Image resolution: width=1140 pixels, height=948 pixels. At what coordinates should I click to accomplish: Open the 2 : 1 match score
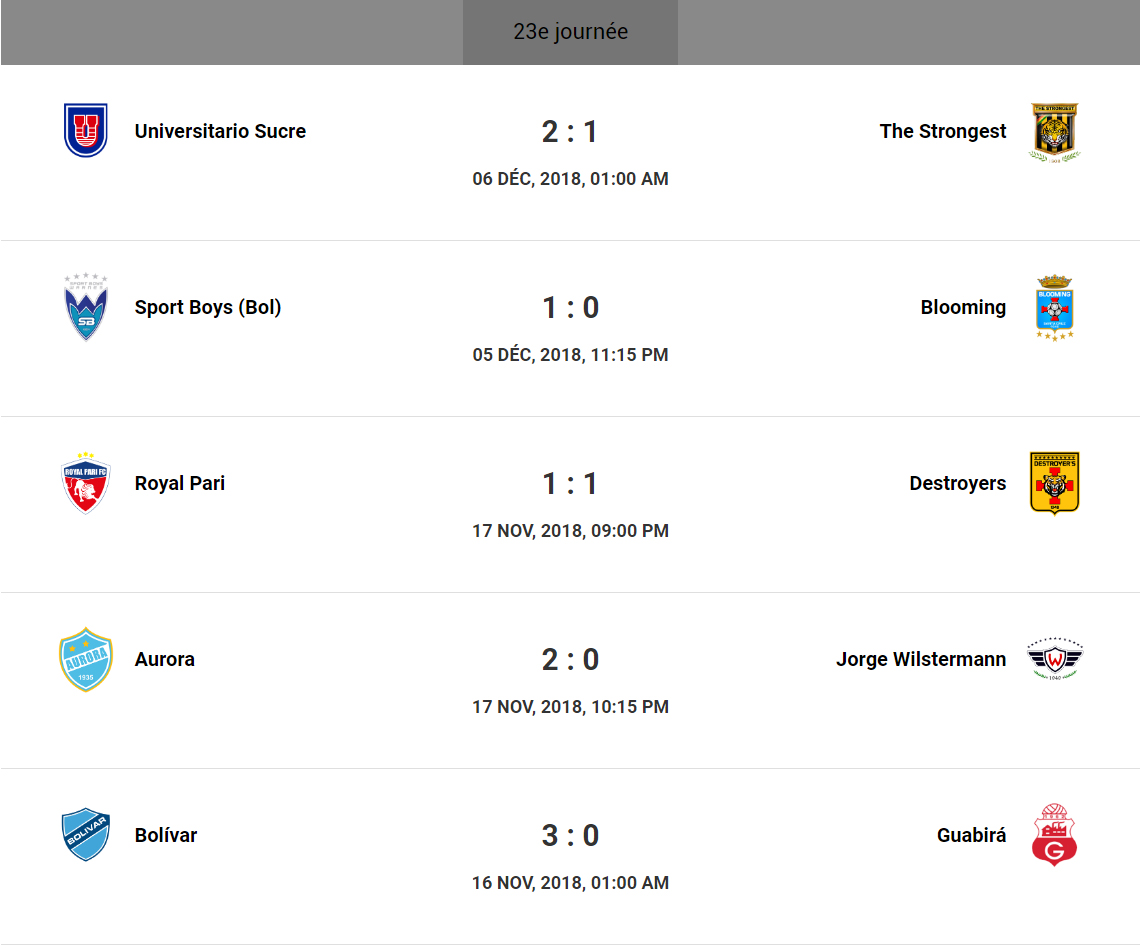570,132
